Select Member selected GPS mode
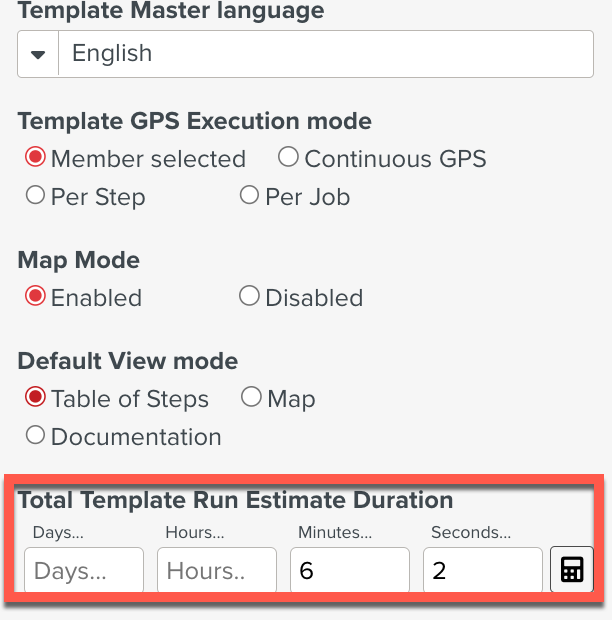The image size is (612, 620). pyautogui.click(x=36, y=158)
